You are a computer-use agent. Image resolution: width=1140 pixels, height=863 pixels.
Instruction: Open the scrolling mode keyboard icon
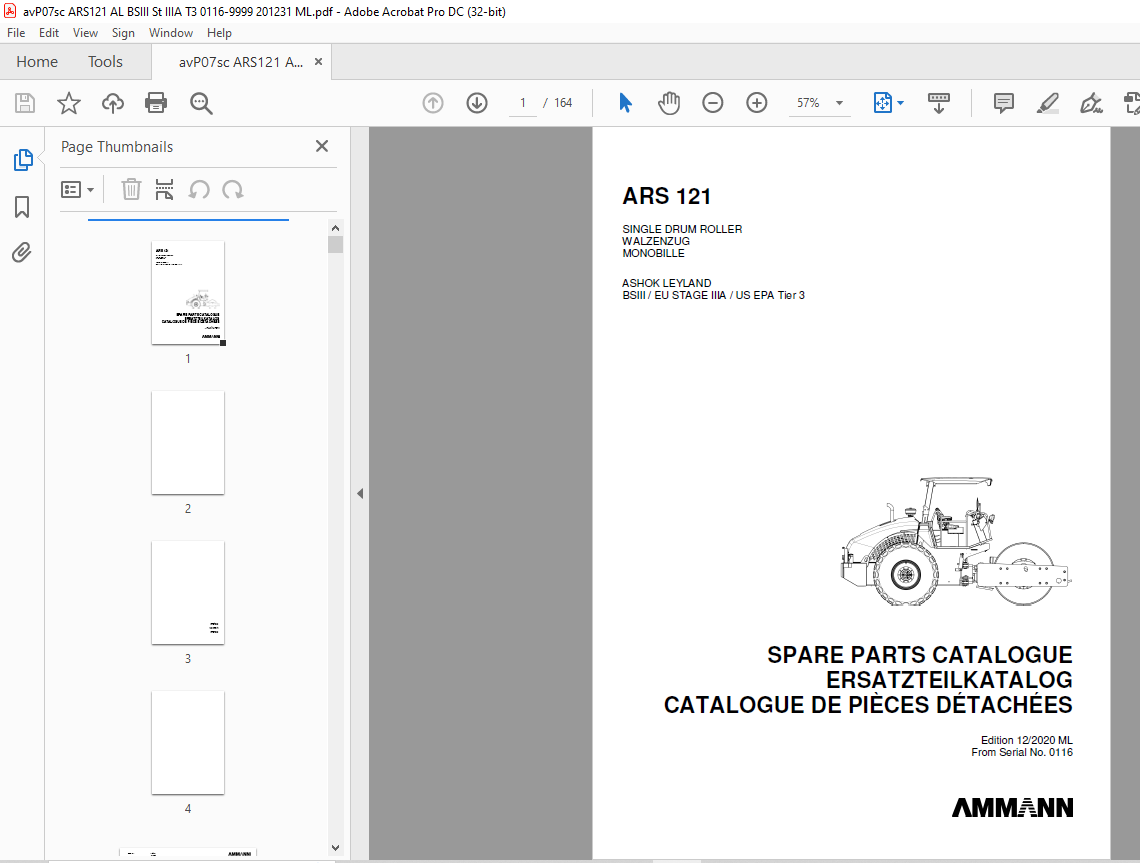tap(939, 103)
